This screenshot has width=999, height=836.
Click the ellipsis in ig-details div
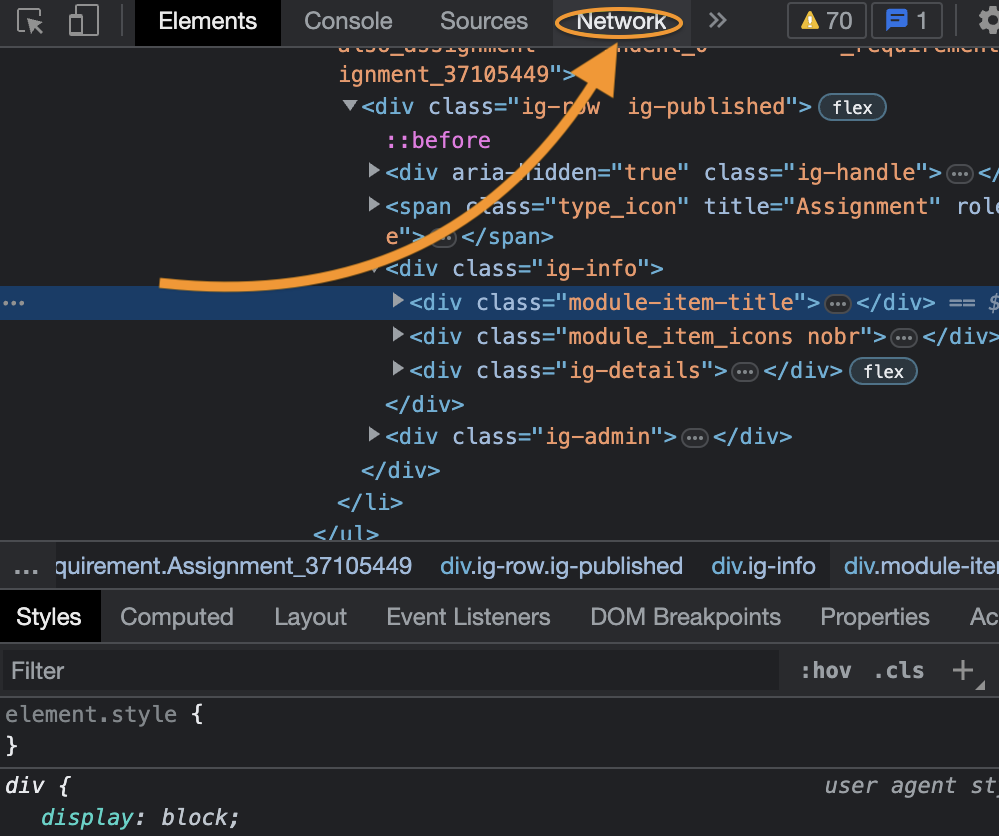[x=744, y=371]
